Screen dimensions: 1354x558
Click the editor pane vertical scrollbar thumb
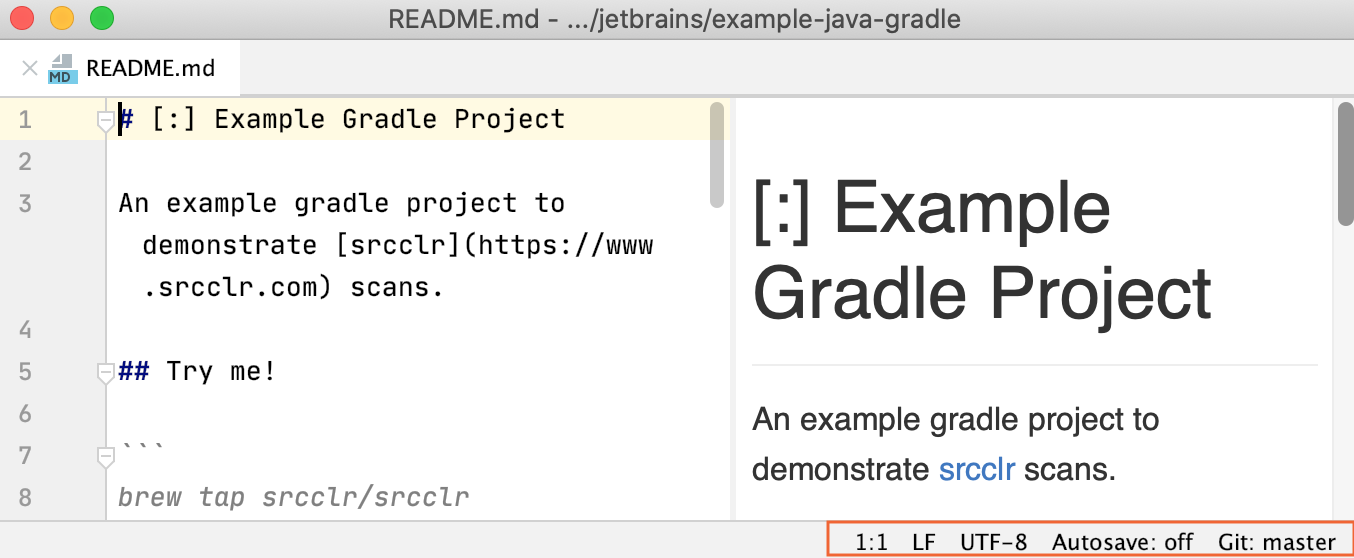[x=716, y=155]
